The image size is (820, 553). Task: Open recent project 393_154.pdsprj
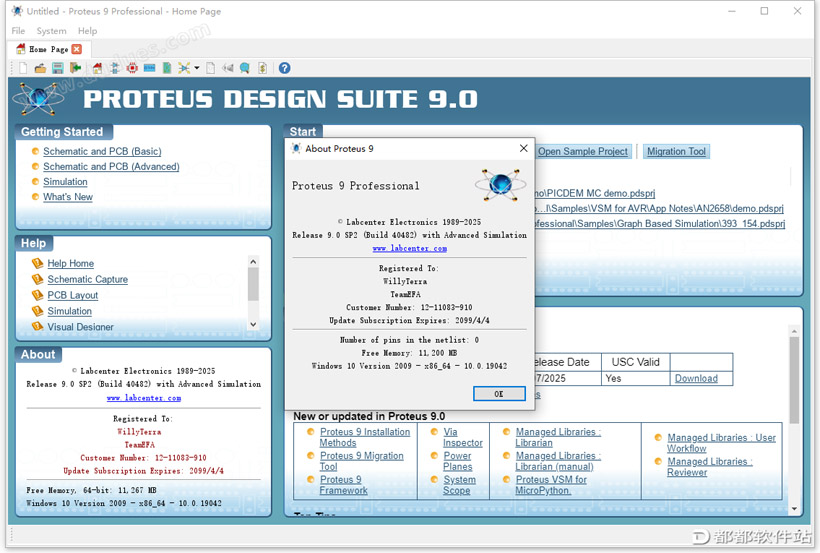[660, 223]
